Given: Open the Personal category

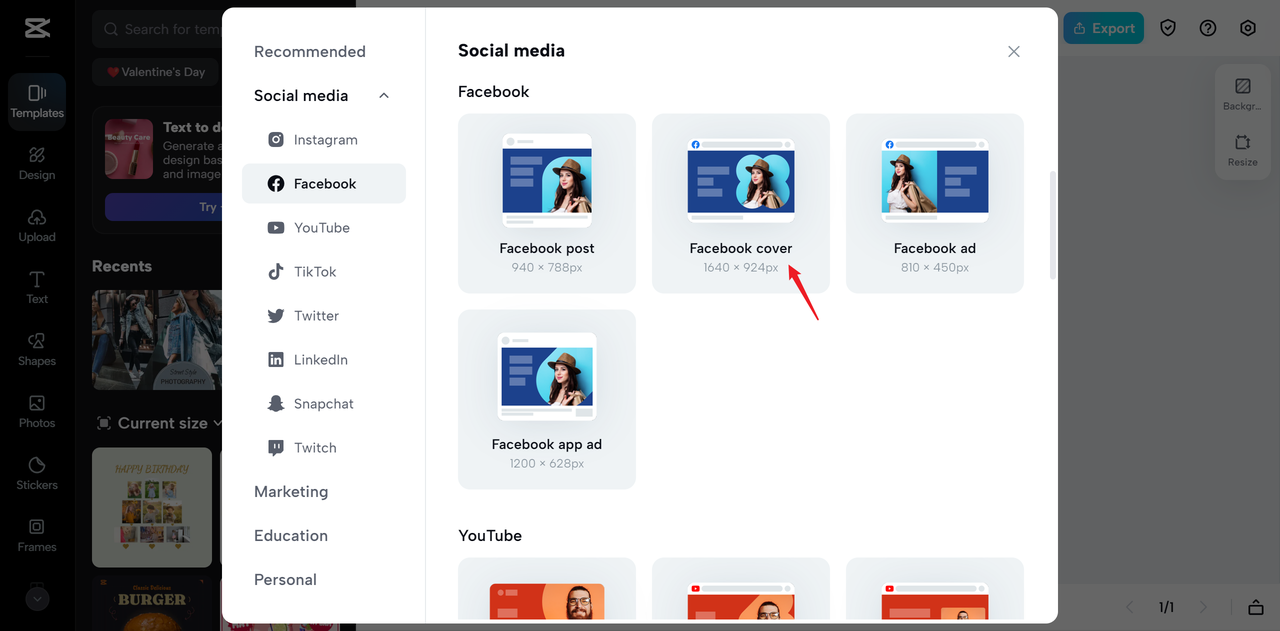Looking at the screenshot, I should [285, 580].
